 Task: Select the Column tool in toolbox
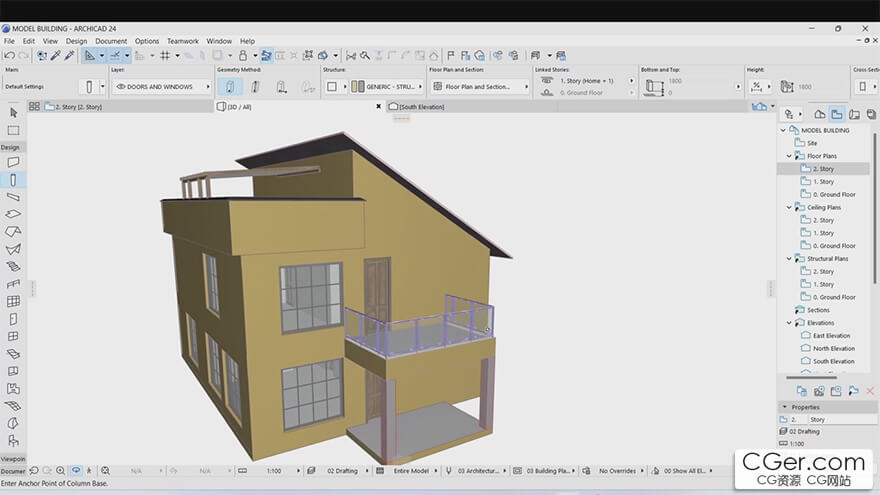(x=13, y=180)
